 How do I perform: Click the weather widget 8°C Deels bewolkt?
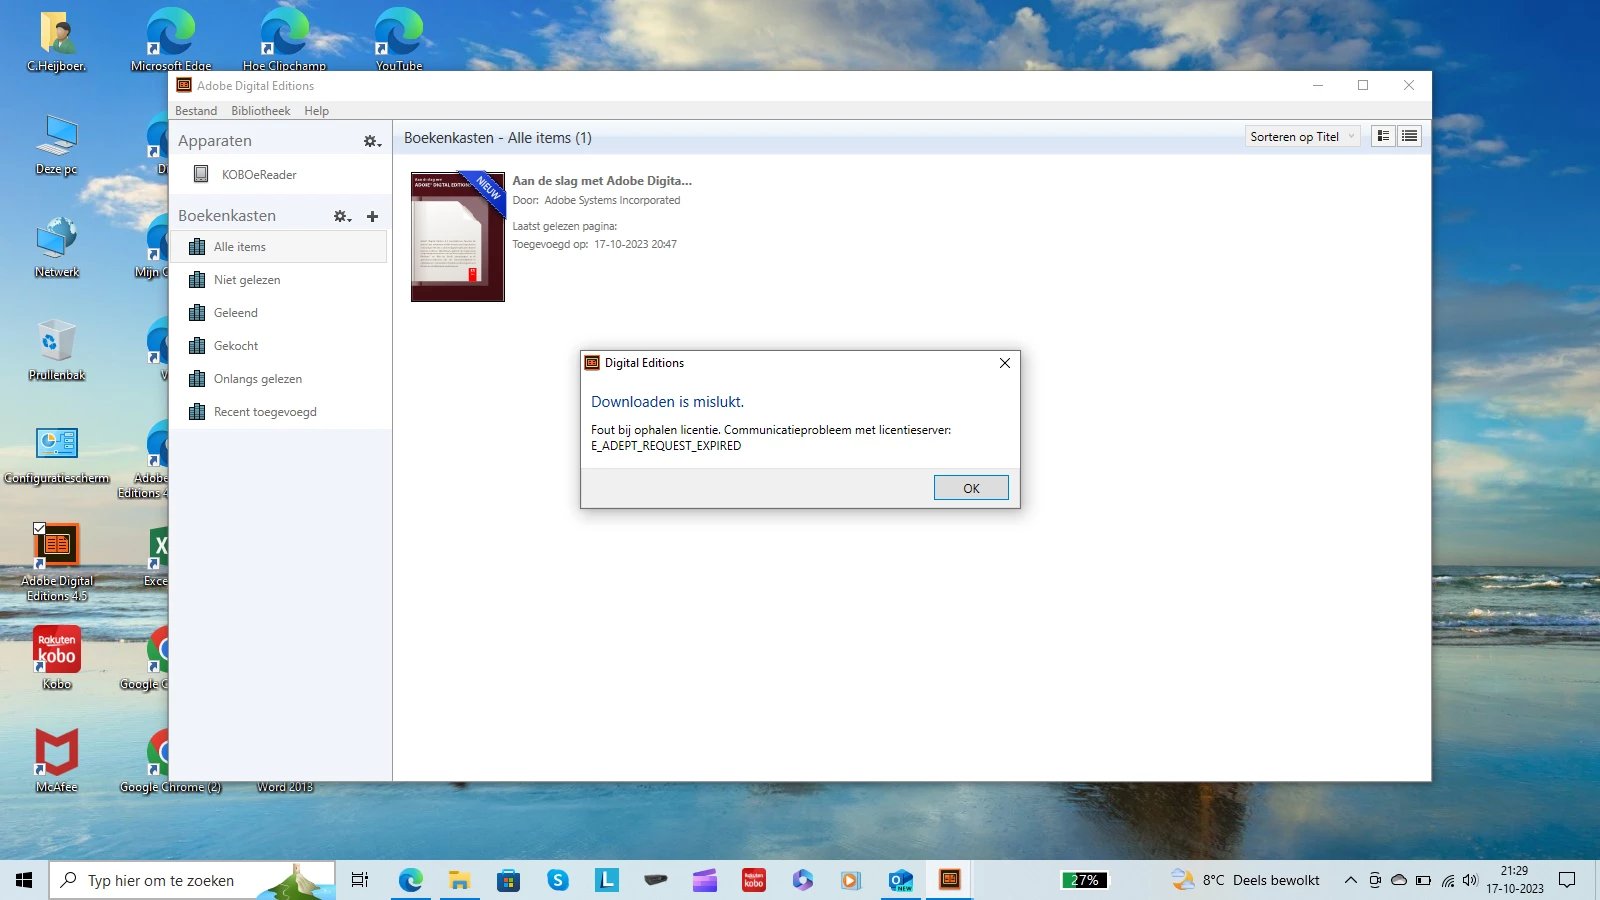1245,880
